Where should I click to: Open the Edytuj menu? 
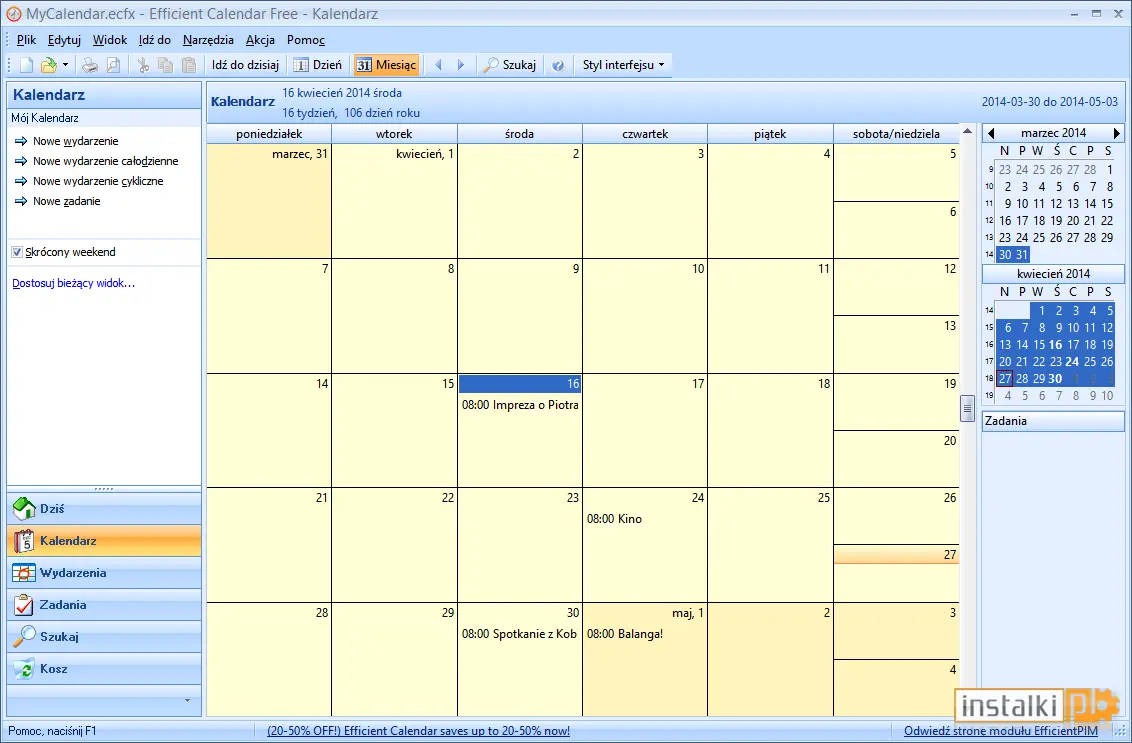64,40
